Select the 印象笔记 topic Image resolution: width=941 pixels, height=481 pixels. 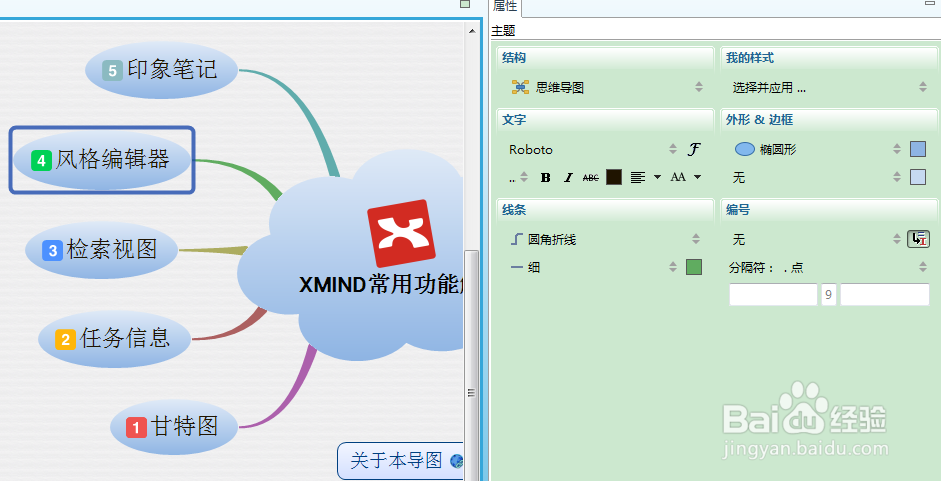tap(161, 70)
